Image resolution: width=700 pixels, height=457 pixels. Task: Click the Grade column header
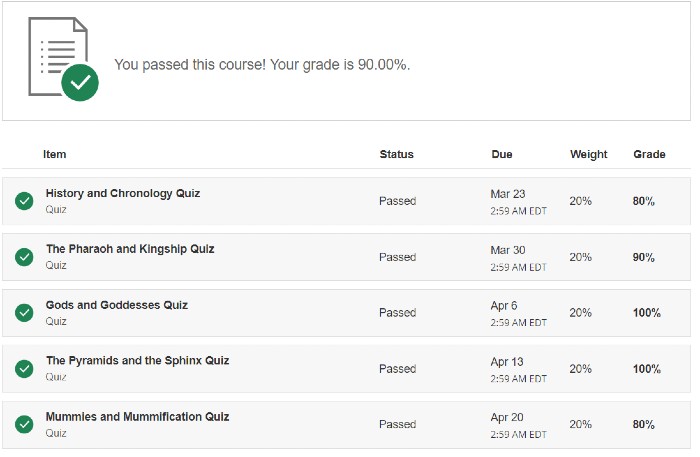pyautogui.click(x=649, y=154)
